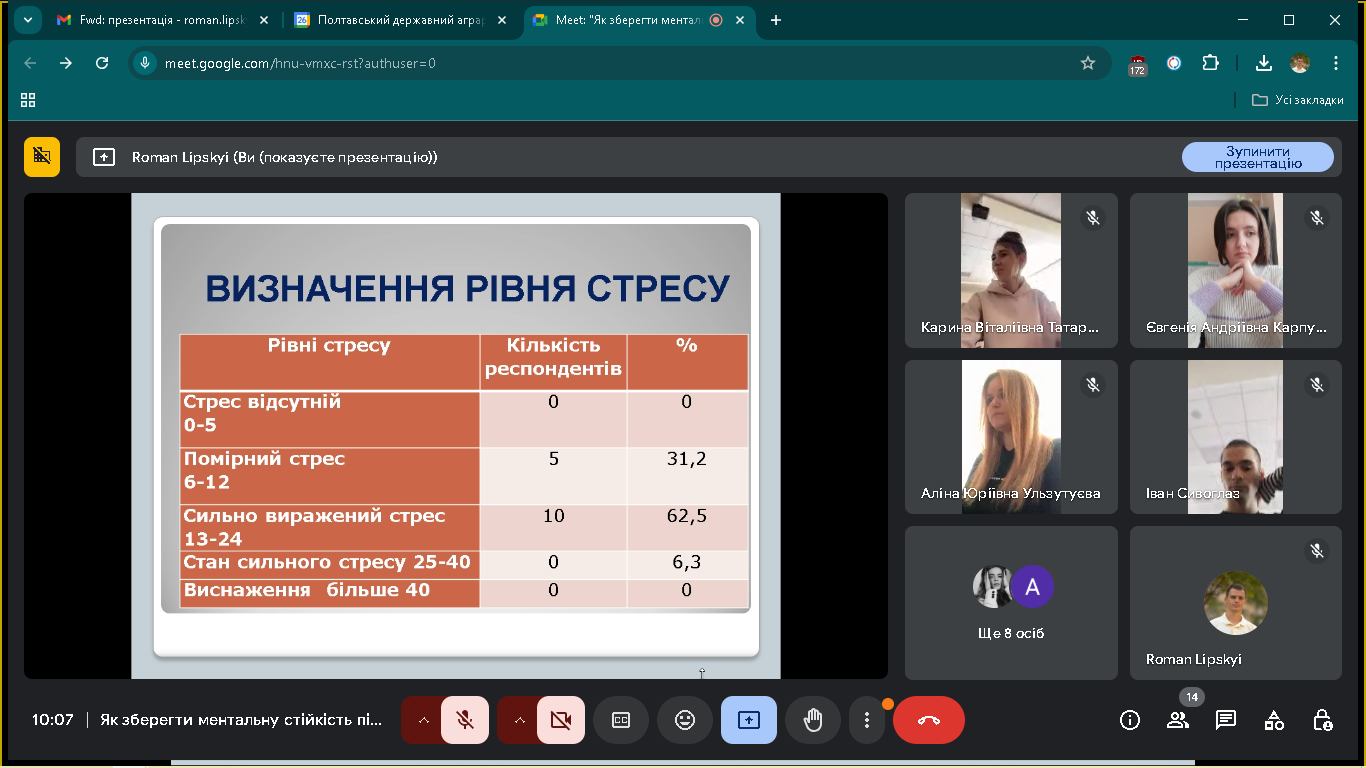Viewport: 1366px width, 768px height.
Task: Click muted mic icon on Карина's tile
Action: (1093, 217)
